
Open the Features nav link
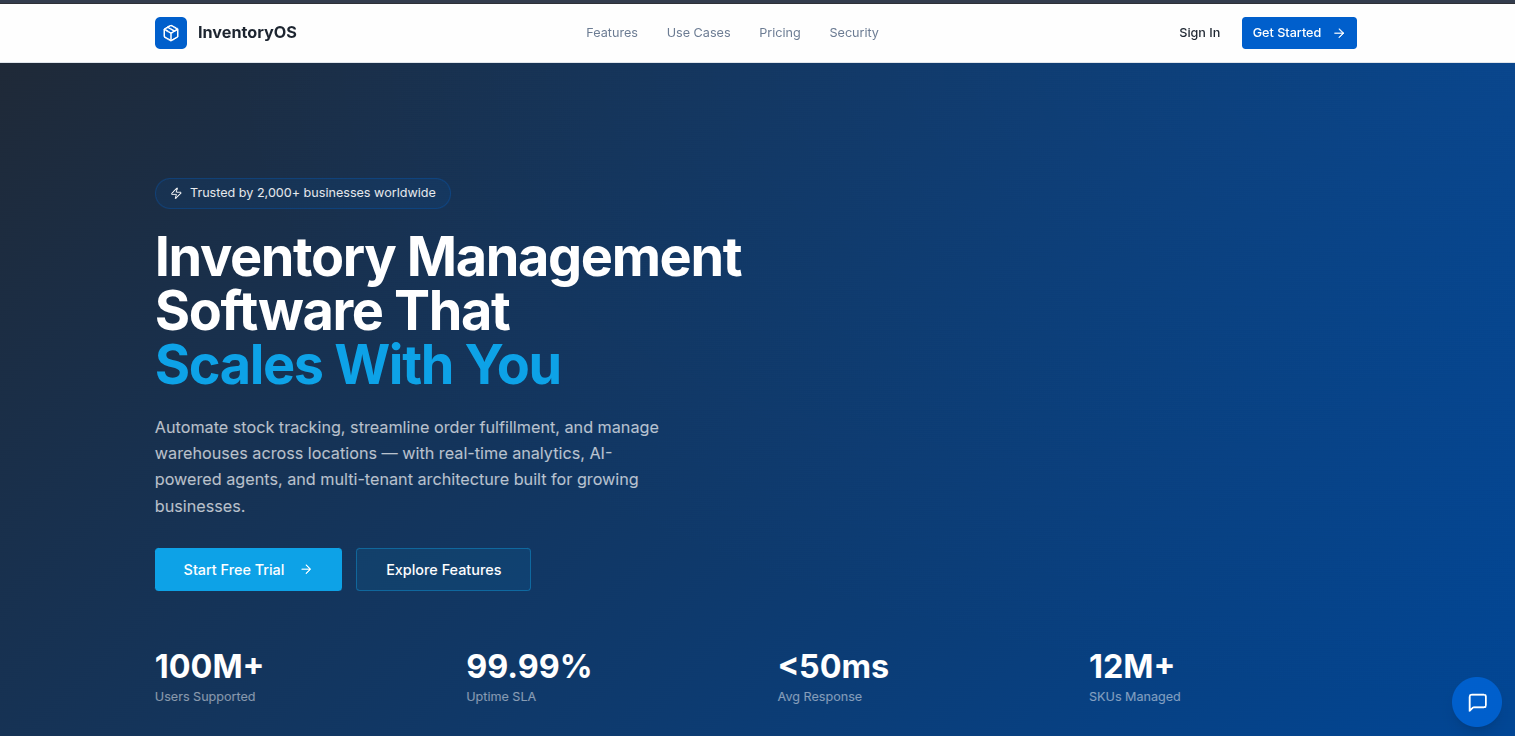click(x=612, y=33)
